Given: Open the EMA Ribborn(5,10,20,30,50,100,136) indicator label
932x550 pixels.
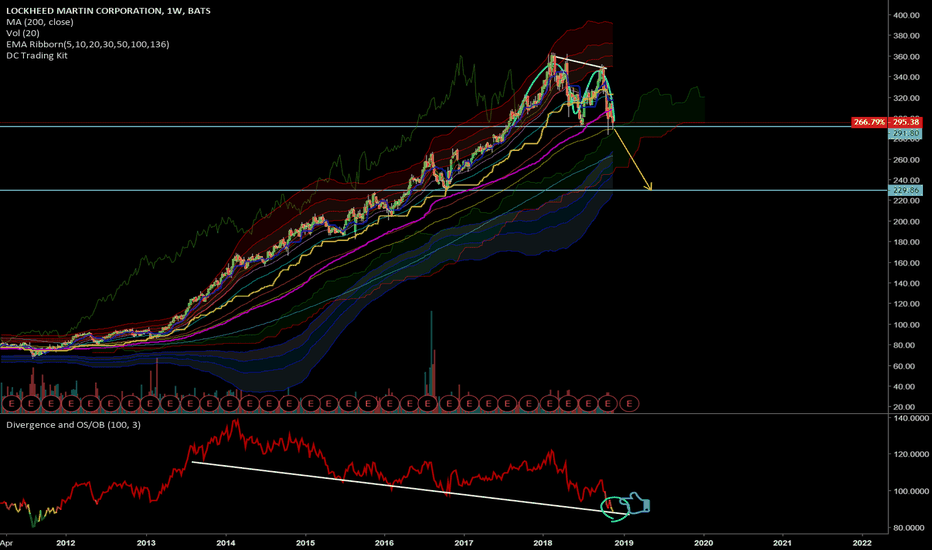Looking at the screenshot, I should [88, 44].
